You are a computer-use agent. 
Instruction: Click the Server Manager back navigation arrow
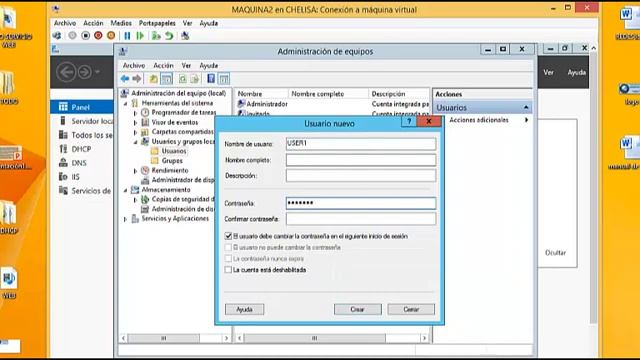pyautogui.click(x=66, y=72)
